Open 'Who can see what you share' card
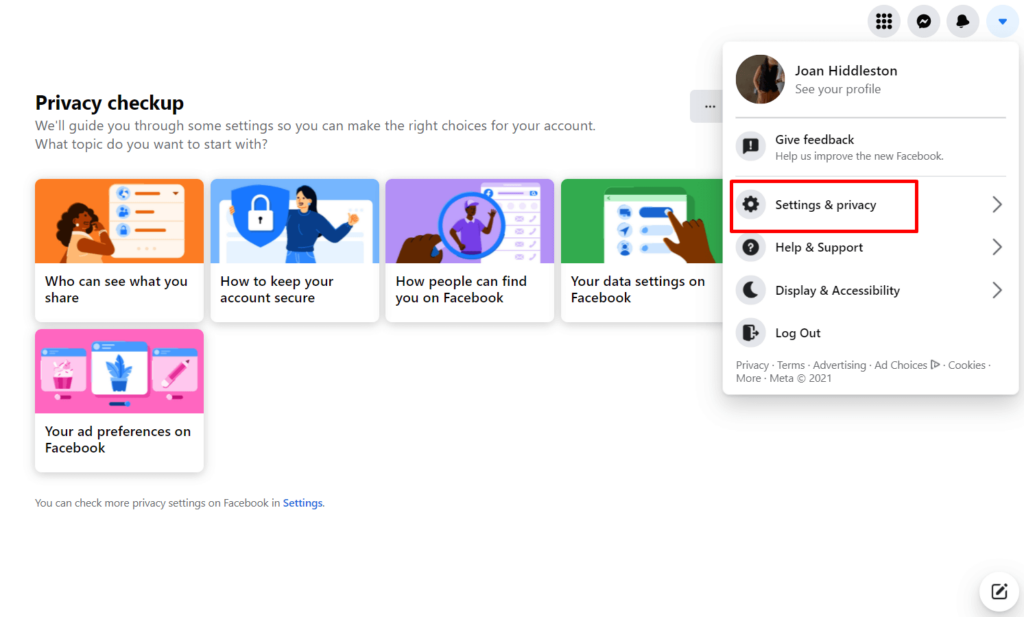1024x617 pixels. coord(120,250)
